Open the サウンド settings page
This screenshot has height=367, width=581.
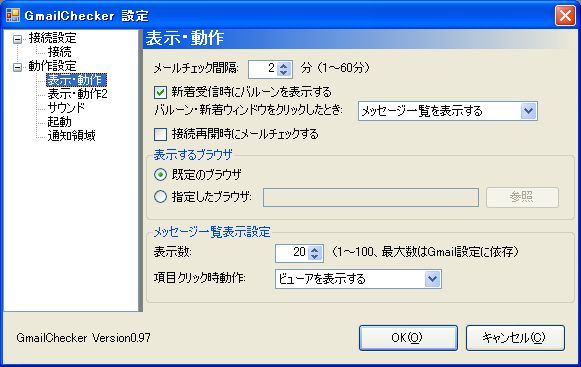[x=66, y=108]
